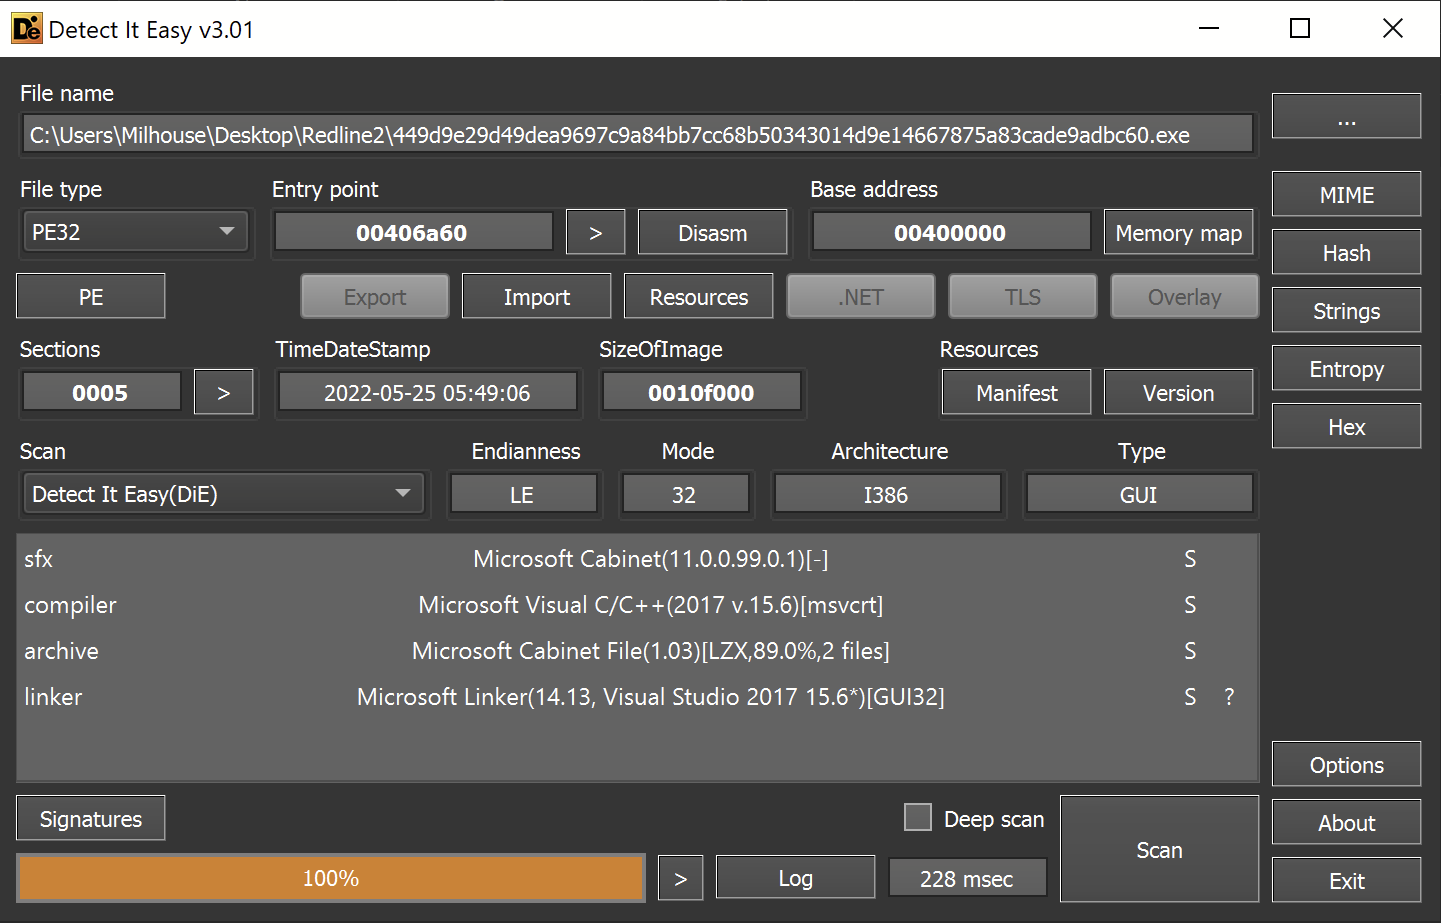The width and height of the screenshot is (1441, 923).
Task: Open the Hash panel
Action: click(x=1345, y=252)
